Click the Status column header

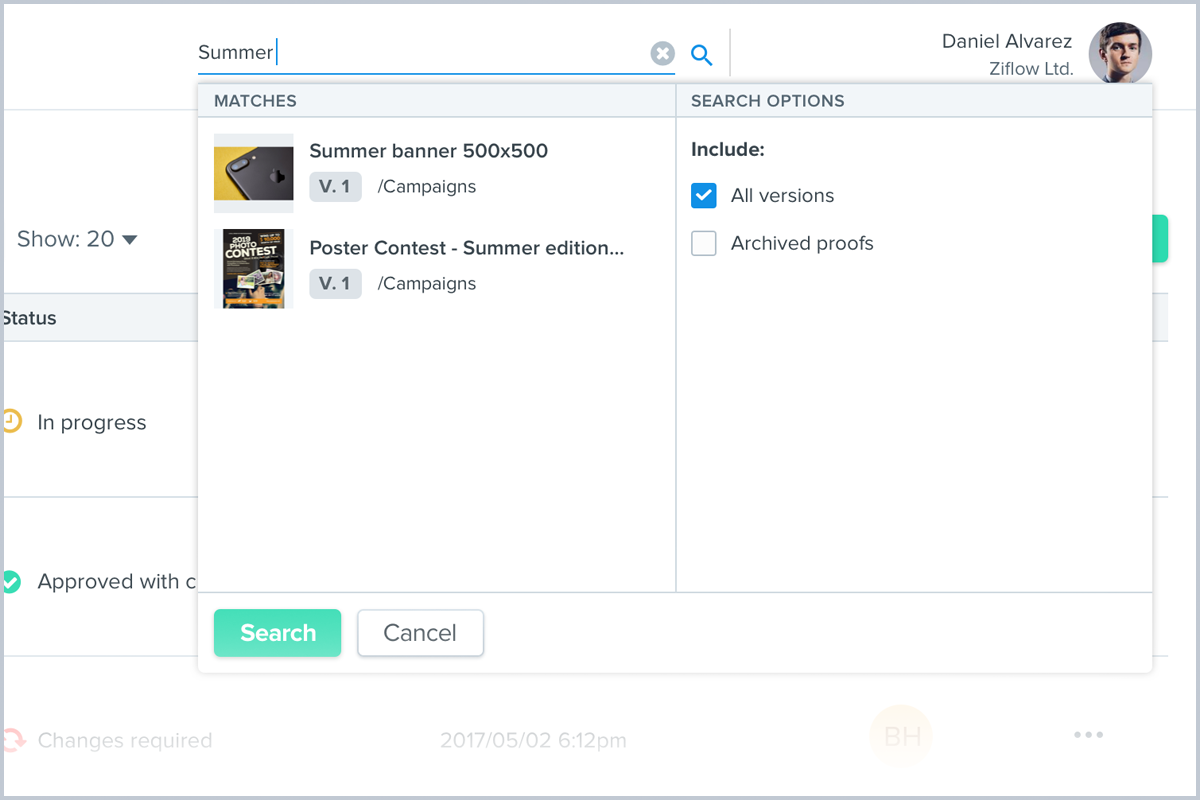pyautogui.click(x=30, y=318)
